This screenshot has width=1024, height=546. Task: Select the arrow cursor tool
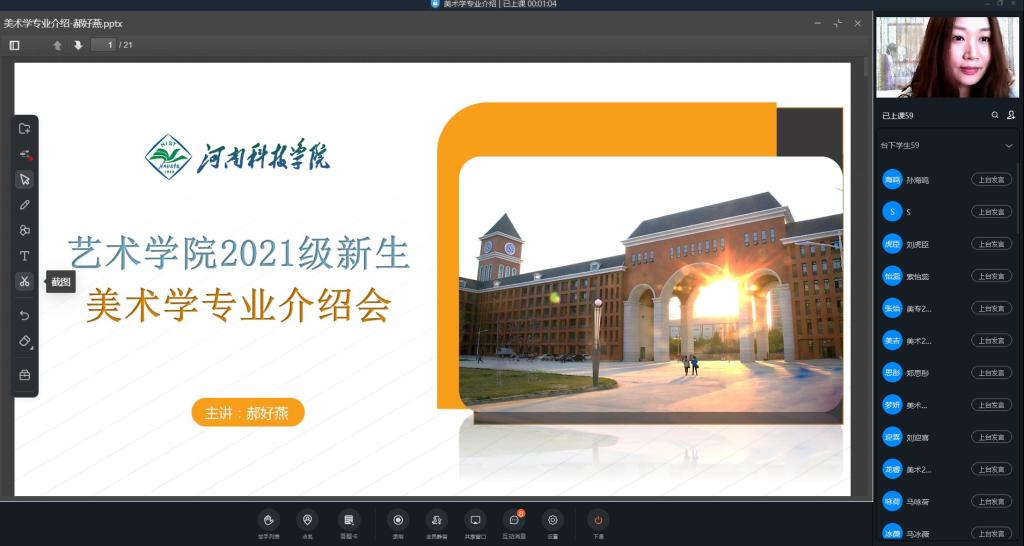25,180
